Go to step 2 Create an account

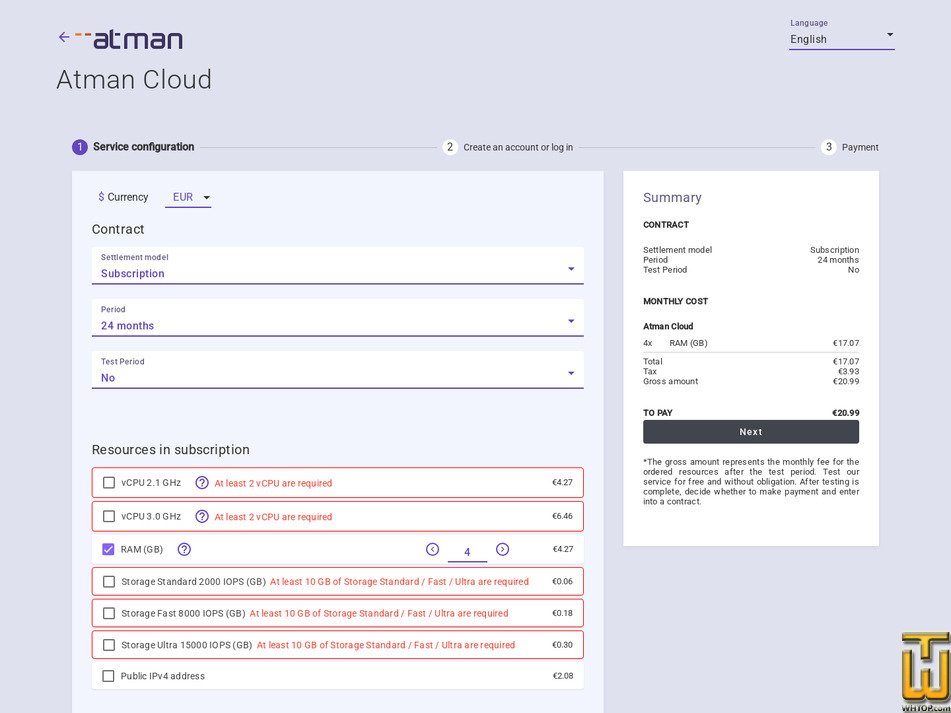[508, 147]
